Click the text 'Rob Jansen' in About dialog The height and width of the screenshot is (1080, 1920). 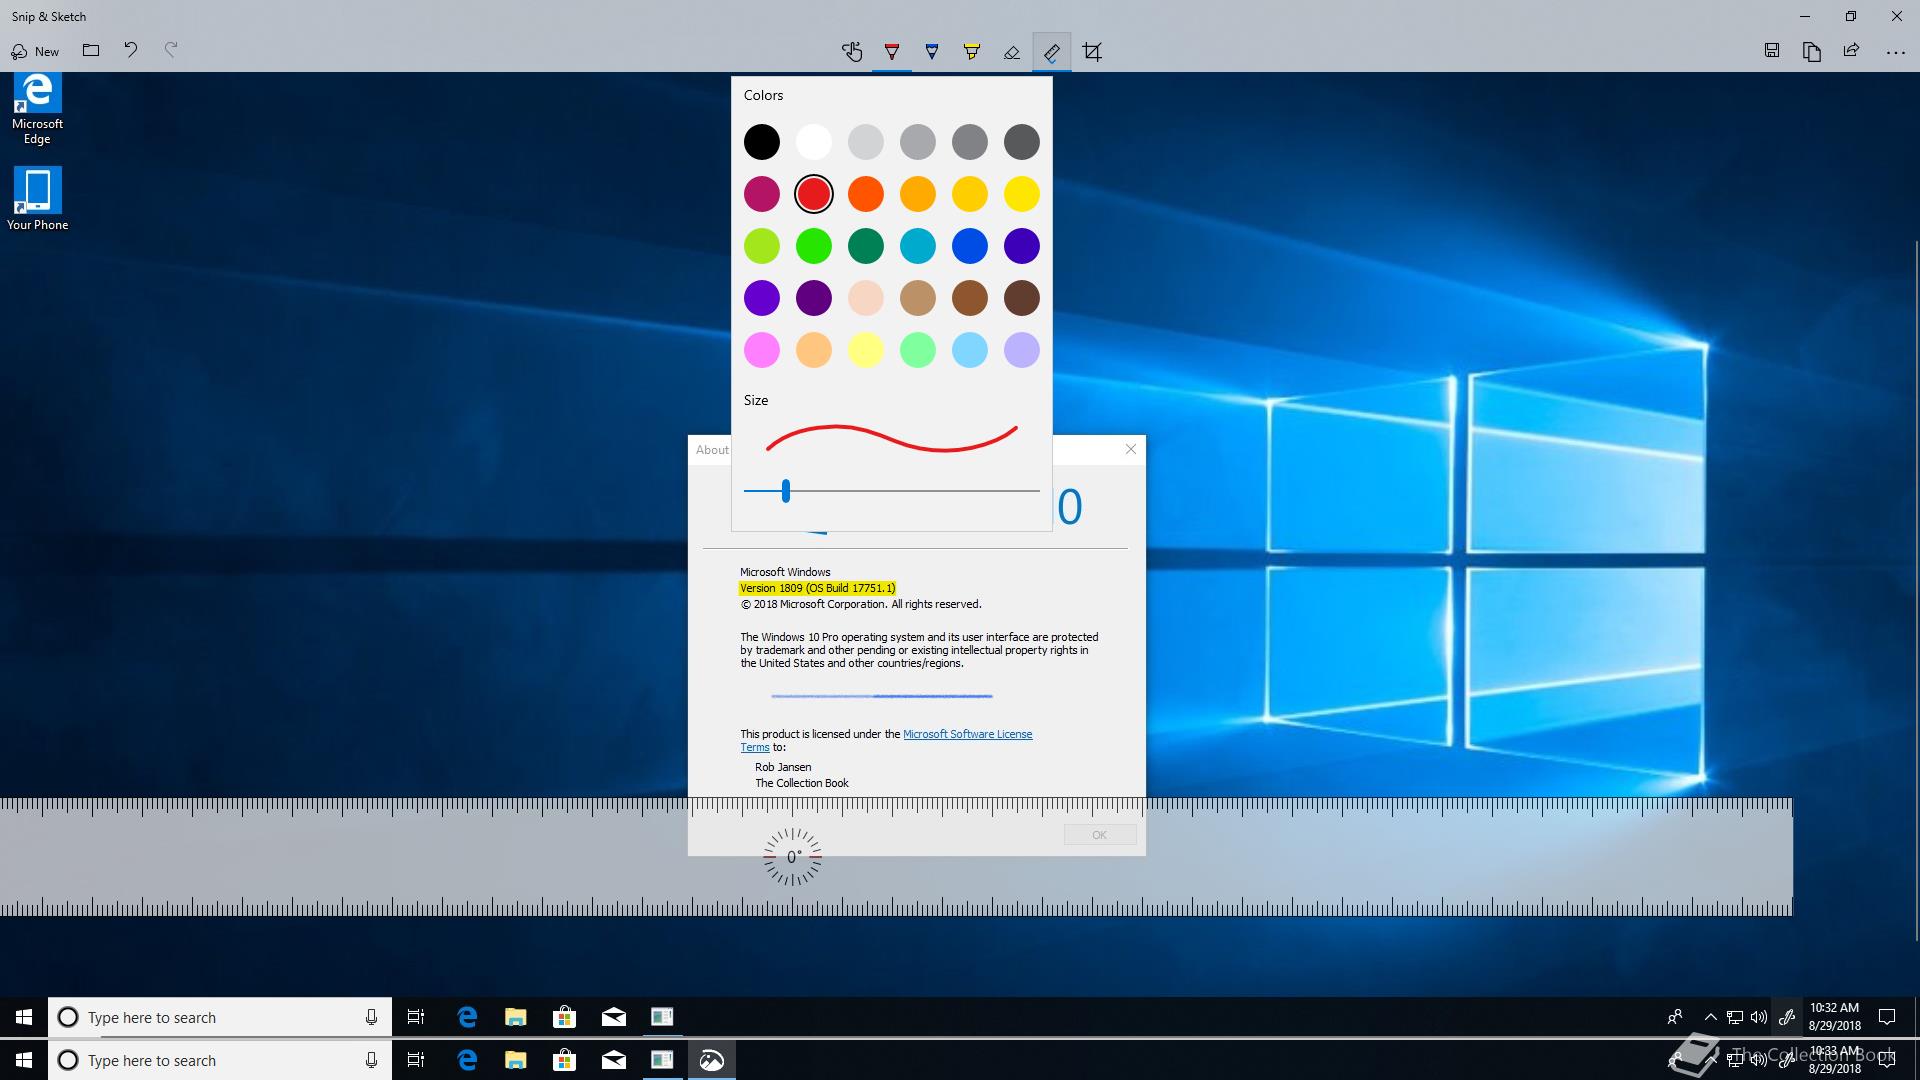[x=783, y=767]
